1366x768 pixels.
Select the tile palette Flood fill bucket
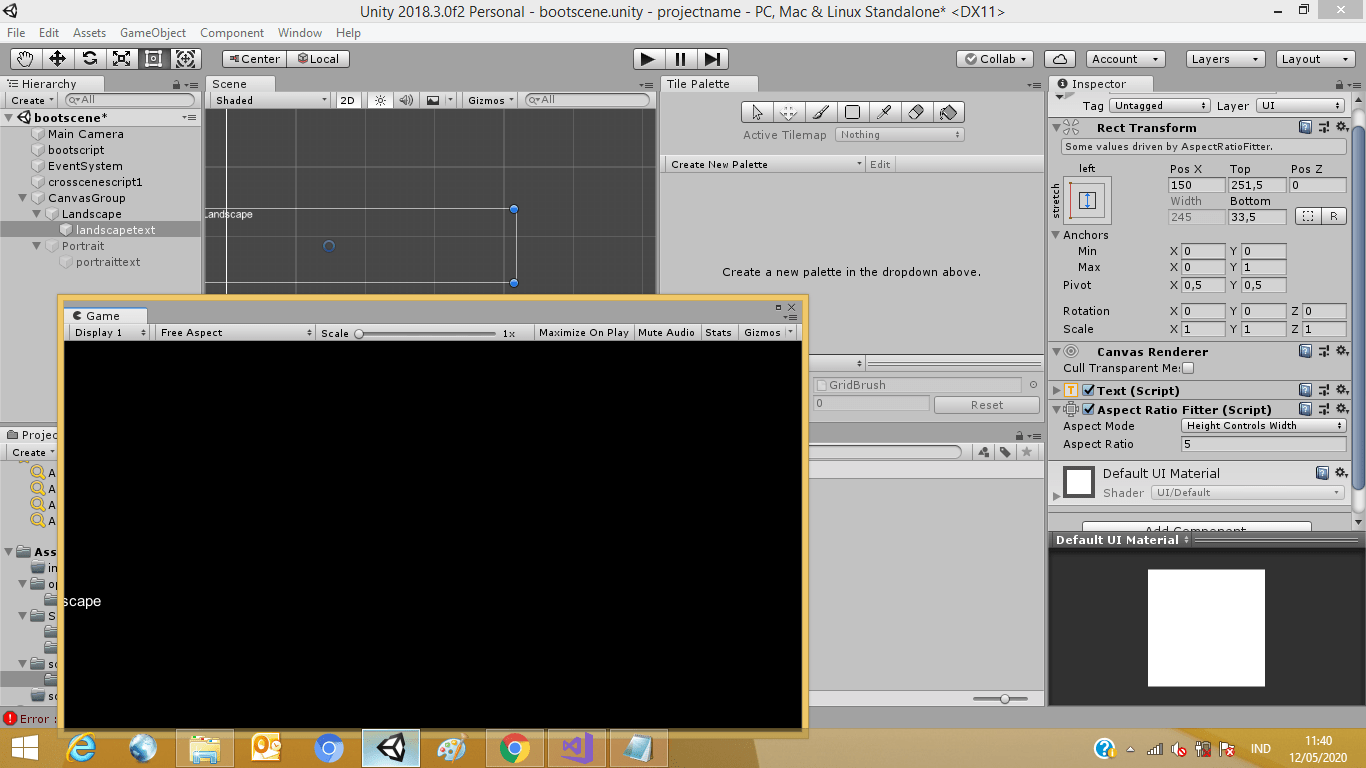[948, 112]
